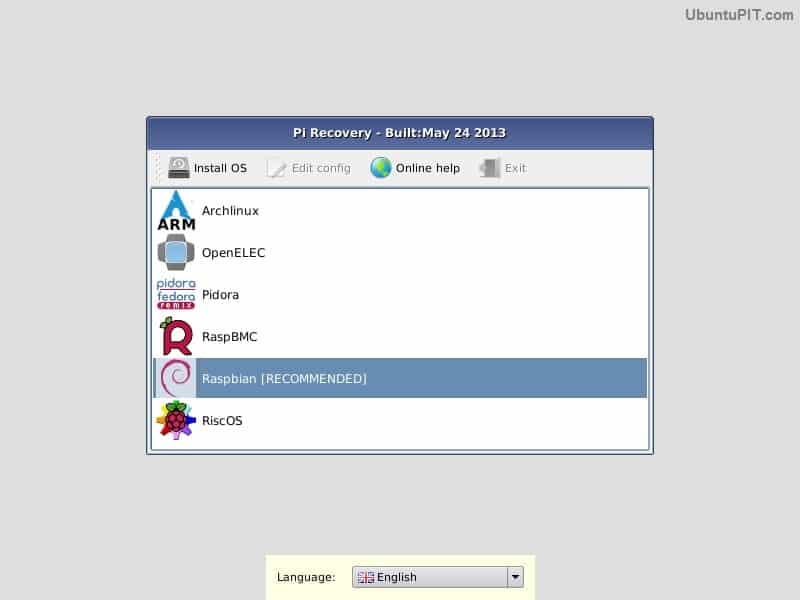Click the Install OS disk icon
The height and width of the screenshot is (600, 800).
coord(179,167)
